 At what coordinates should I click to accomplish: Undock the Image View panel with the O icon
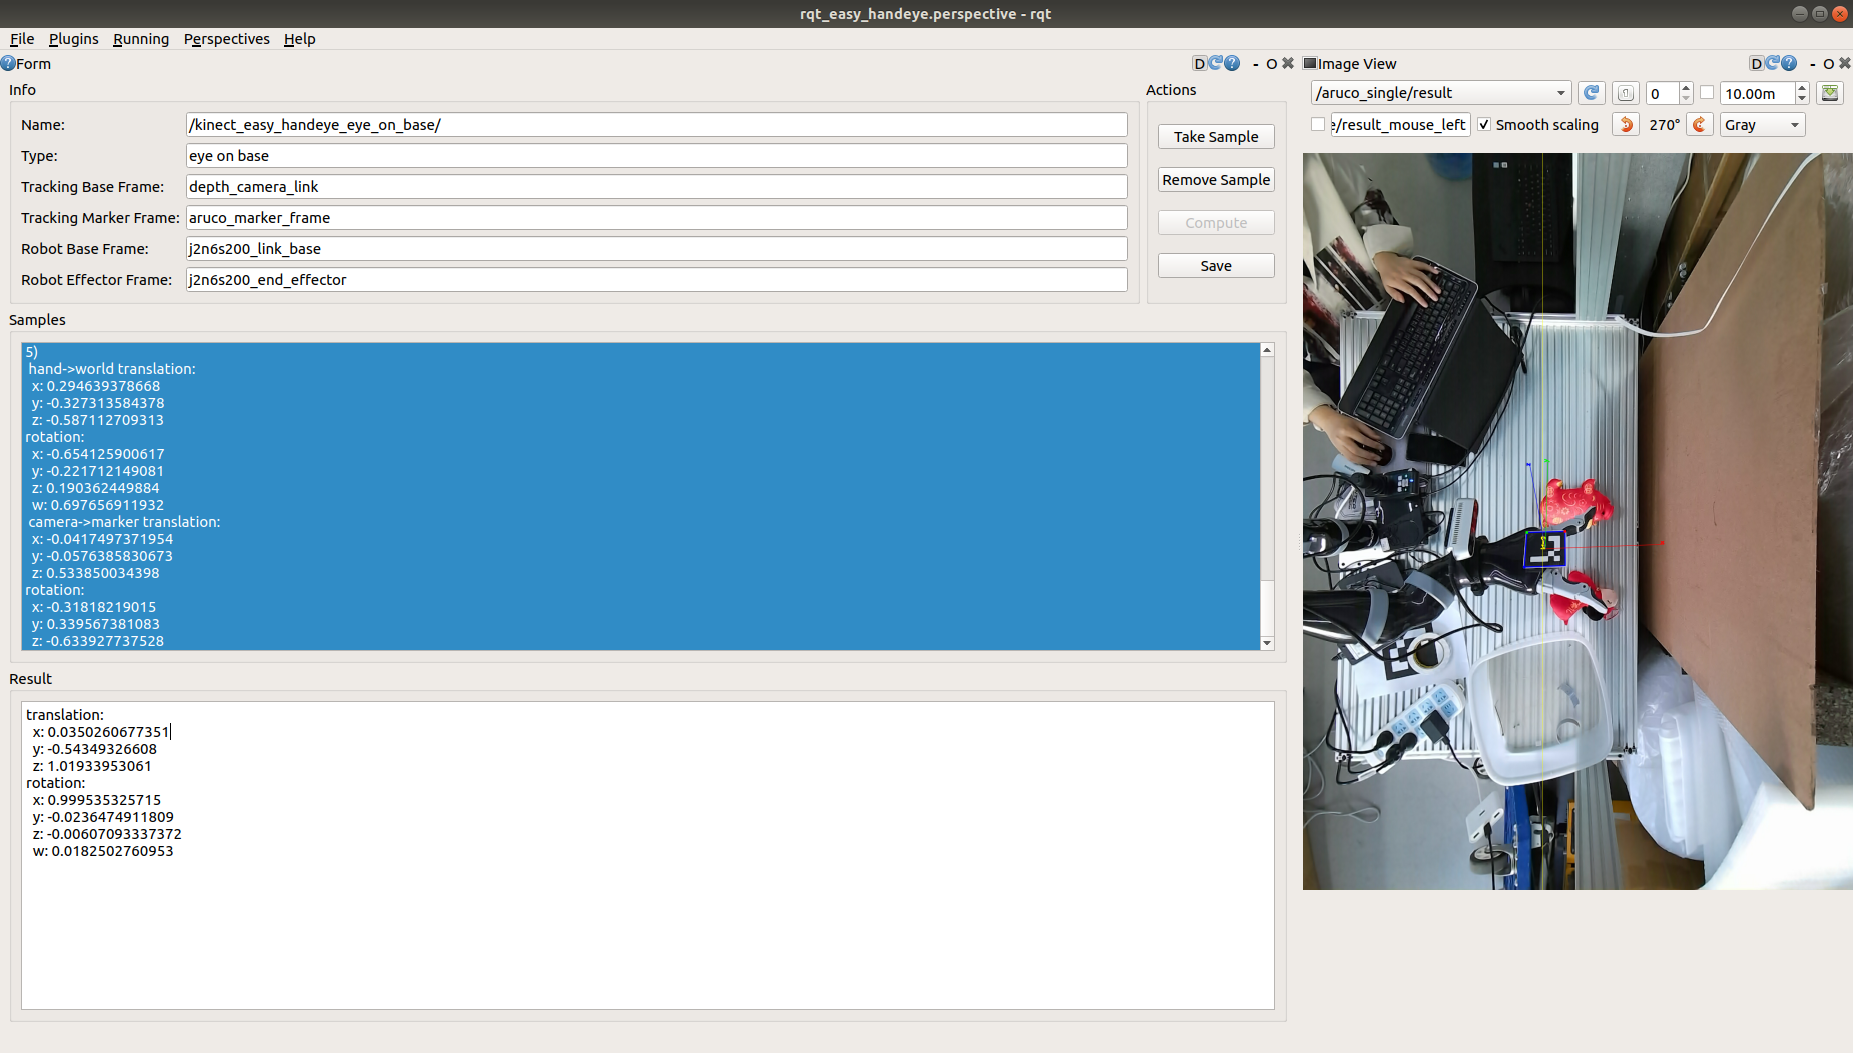[x=1829, y=64]
